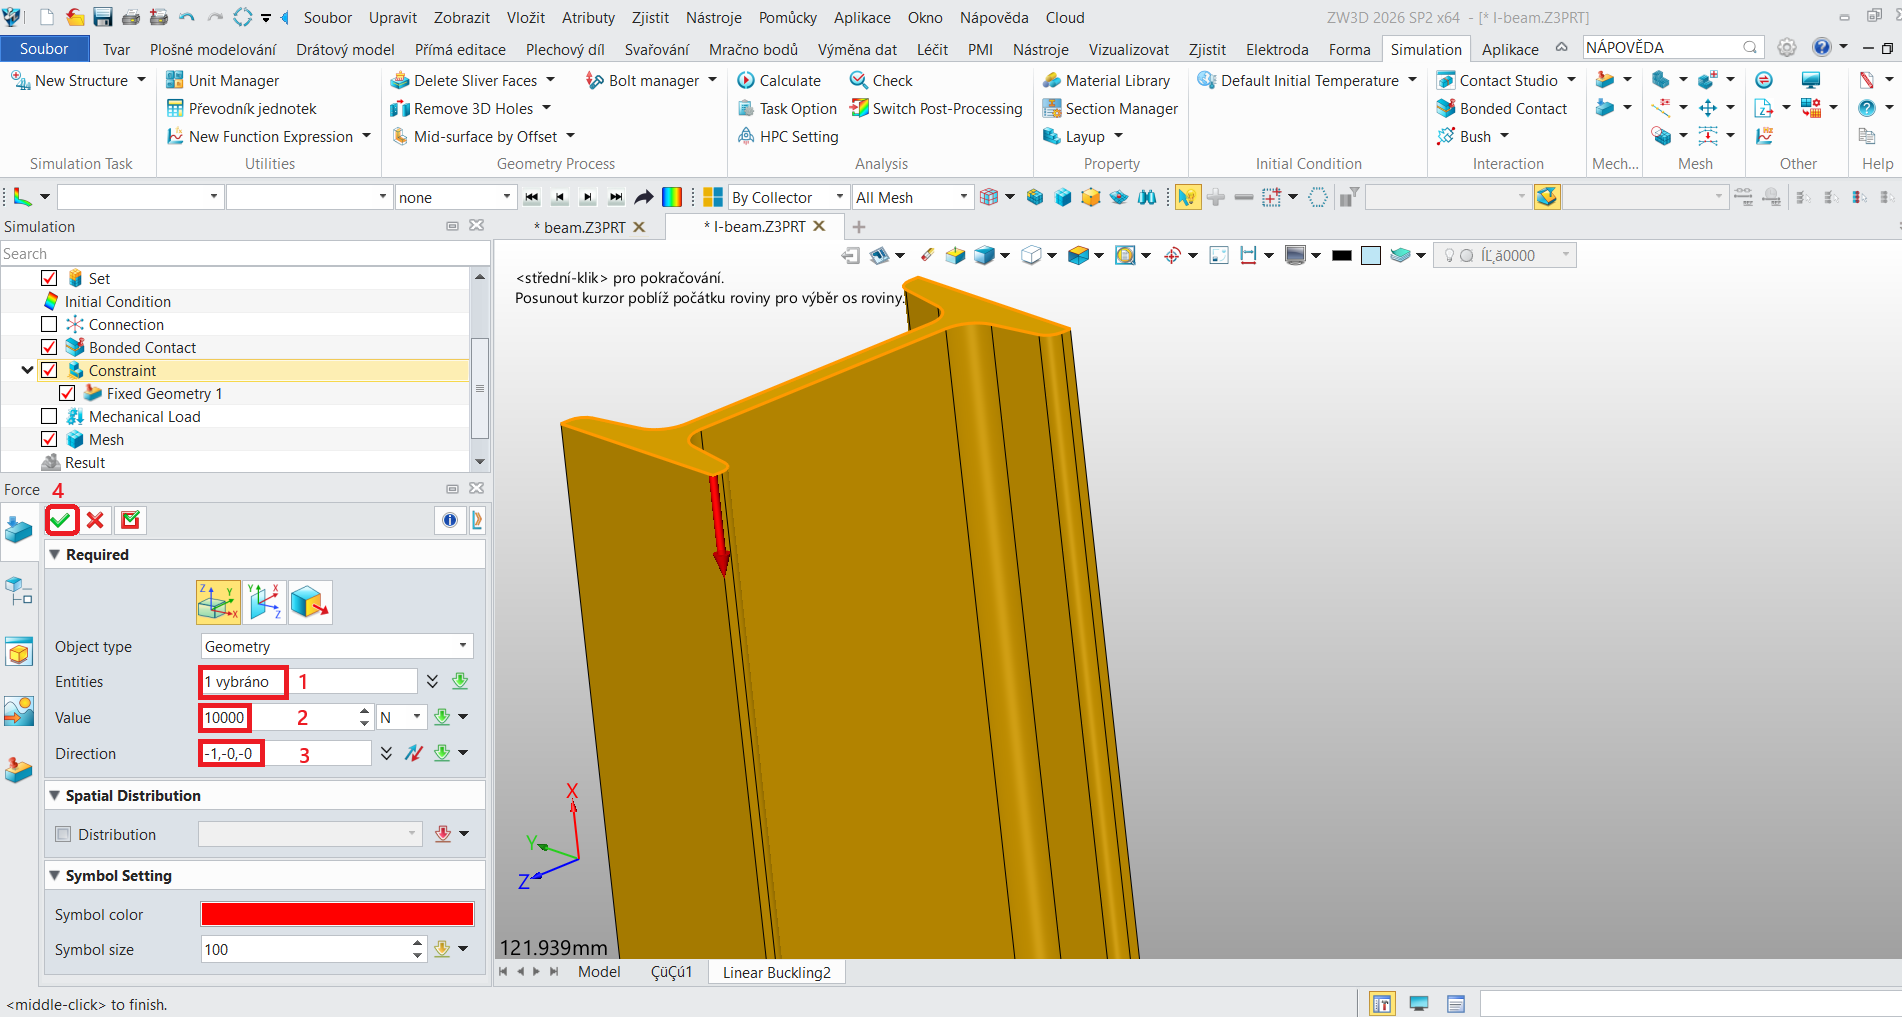Viewport: 1902px width, 1017px height.
Task: Click the reverse direction icon next to Direction
Action: (414, 753)
